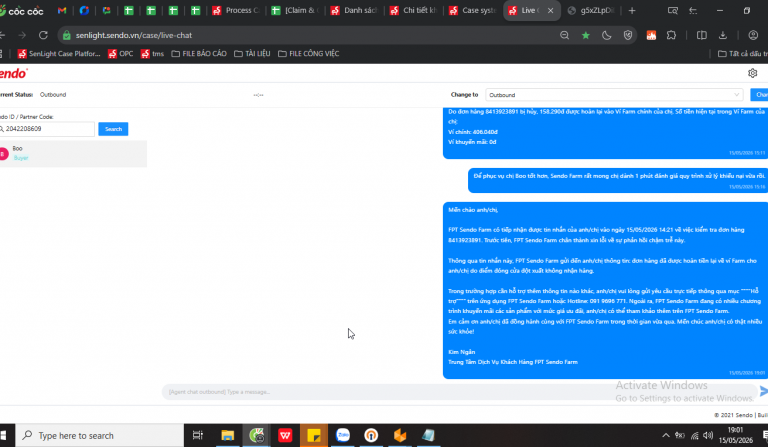Open the FILE BÁO CÁO bookmark folder
Viewport: 768px width, 447px height.
click(199, 54)
